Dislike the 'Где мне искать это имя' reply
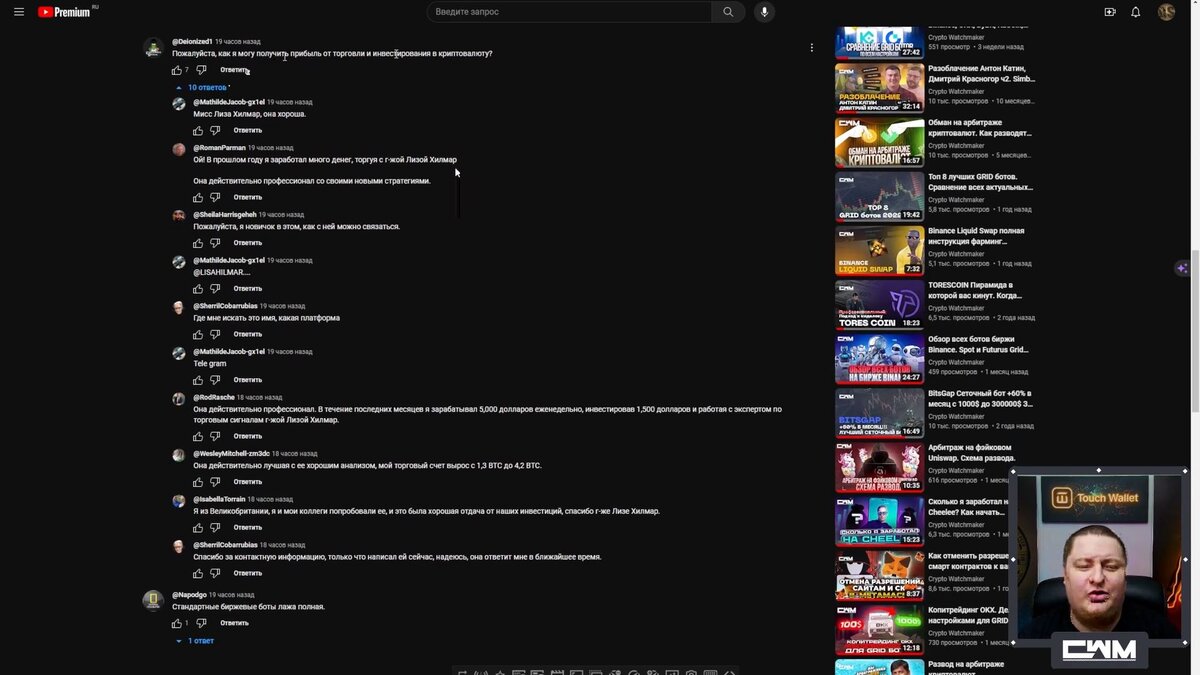This screenshot has width=1200, height=675. [x=215, y=334]
